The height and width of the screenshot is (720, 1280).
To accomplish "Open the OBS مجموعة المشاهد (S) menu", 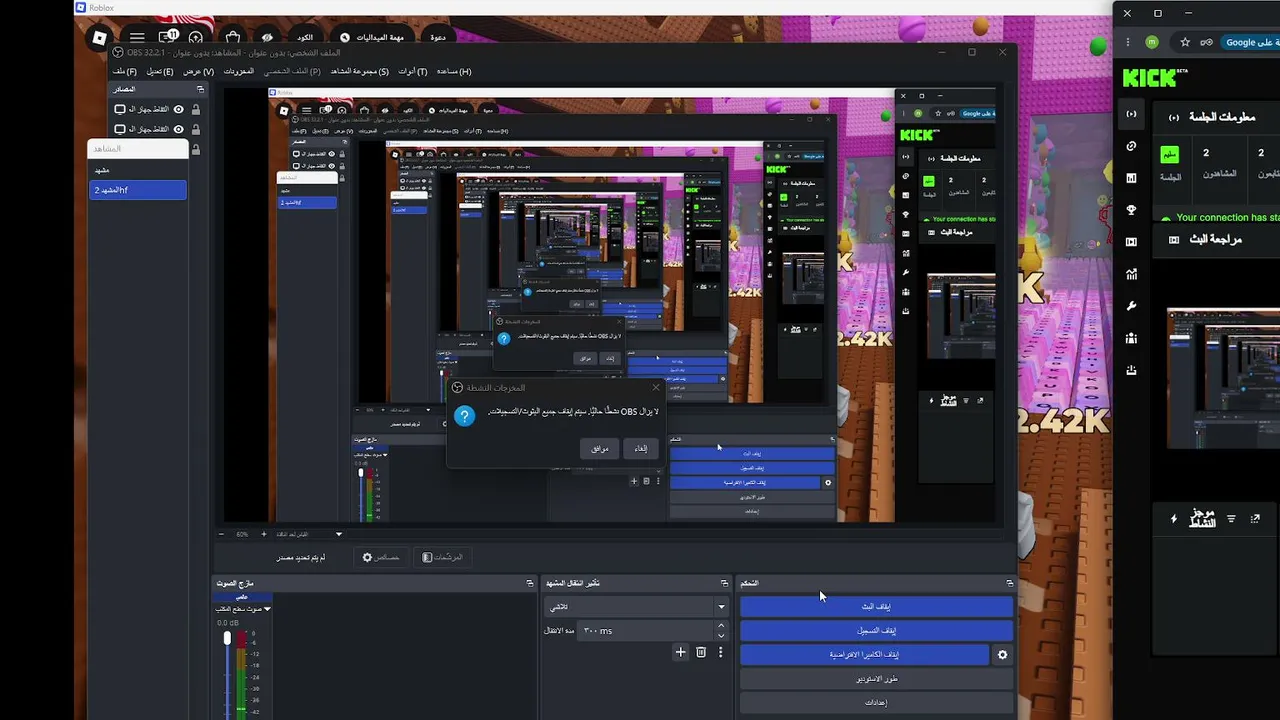I will 359,71.
